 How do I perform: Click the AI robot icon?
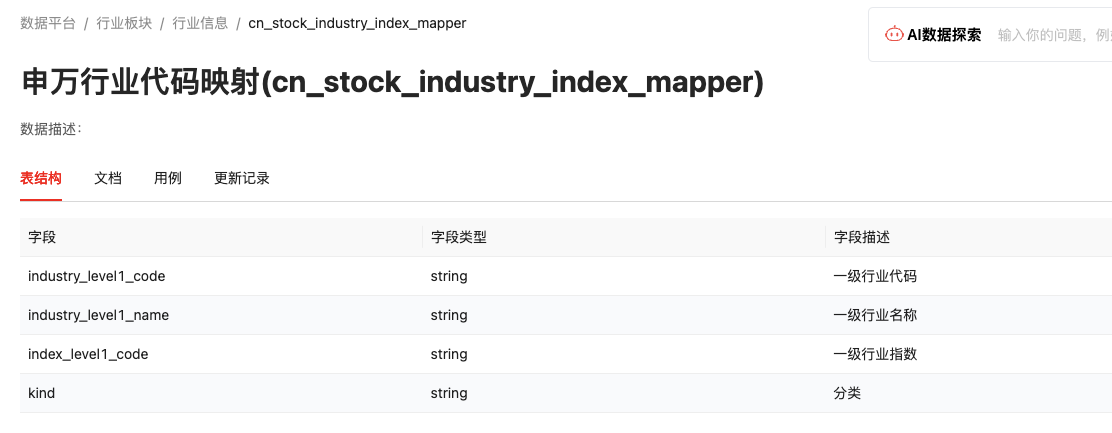[x=894, y=34]
